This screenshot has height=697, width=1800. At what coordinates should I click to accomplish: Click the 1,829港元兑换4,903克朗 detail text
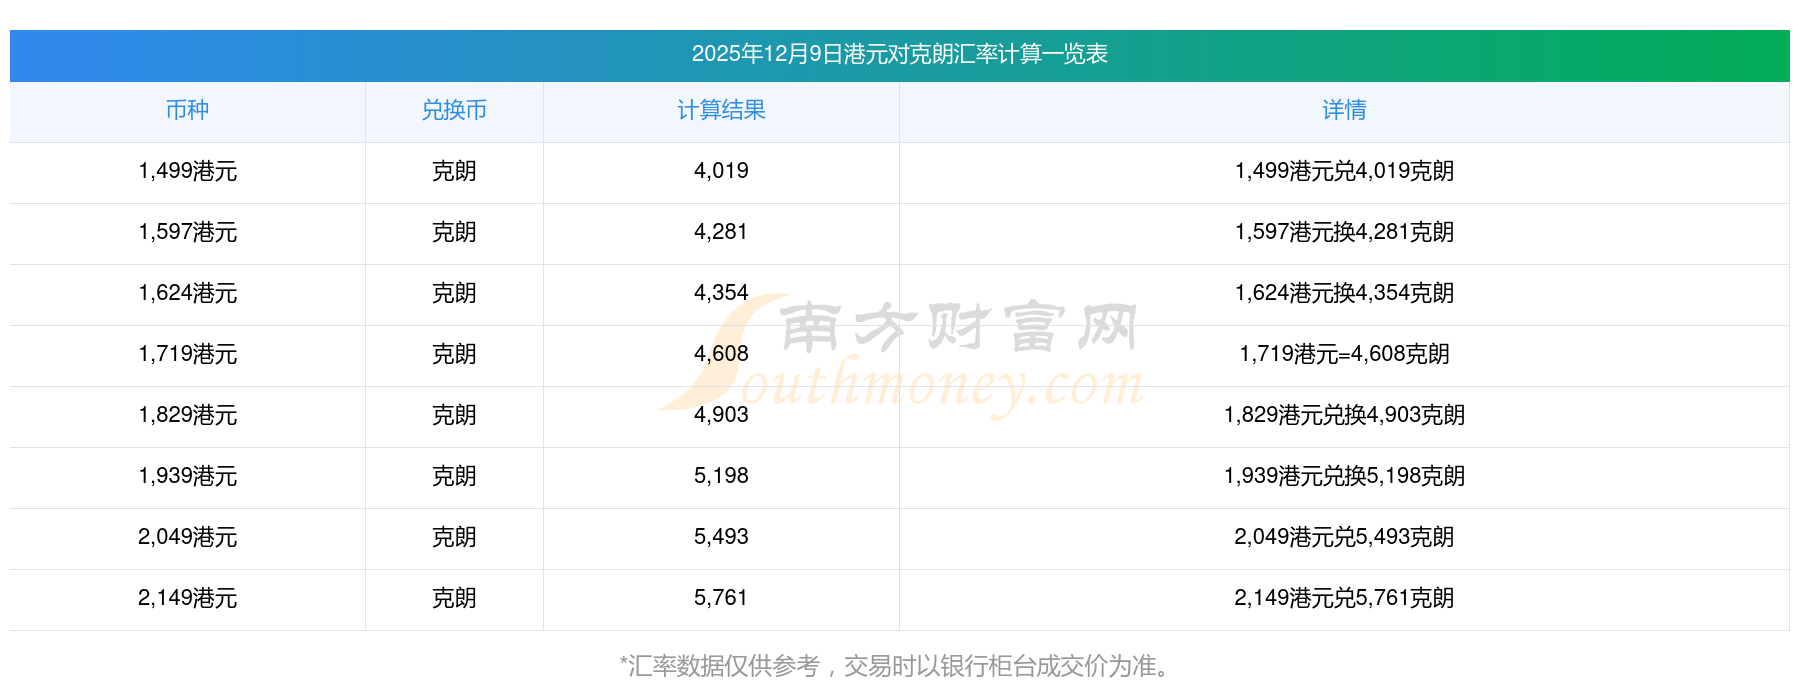pos(1344,415)
